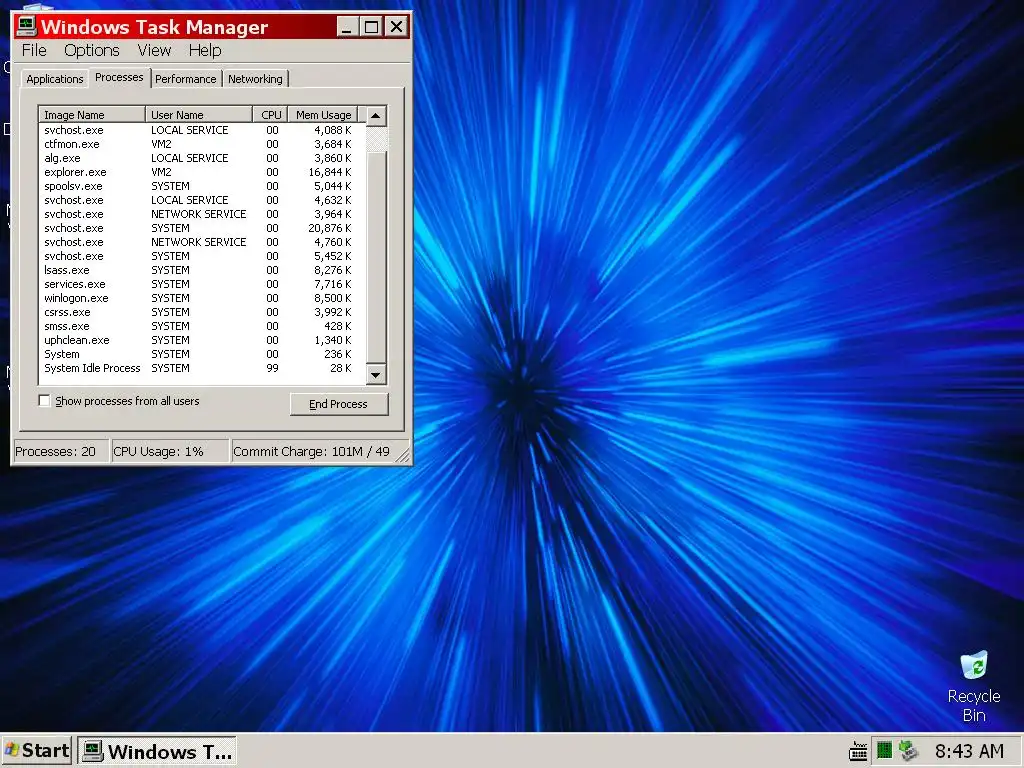
Task: Click the CPU value 99
Action: point(272,368)
